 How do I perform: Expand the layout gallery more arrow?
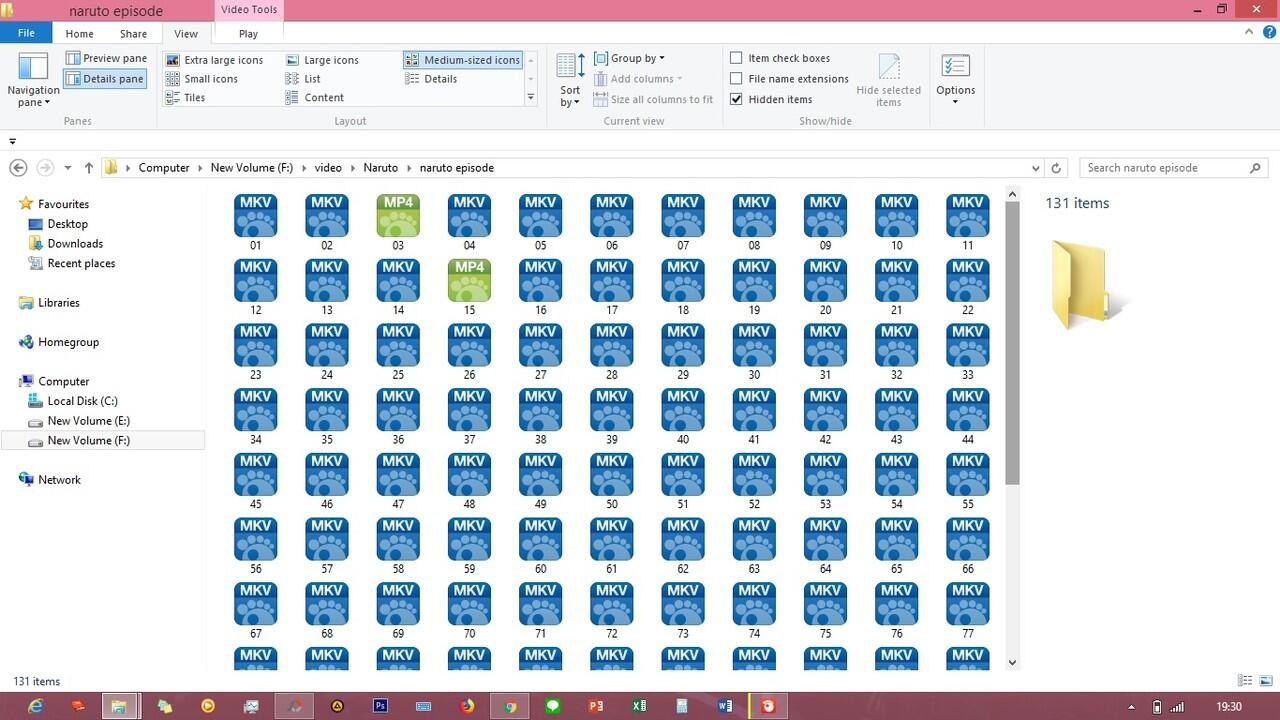(530, 98)
